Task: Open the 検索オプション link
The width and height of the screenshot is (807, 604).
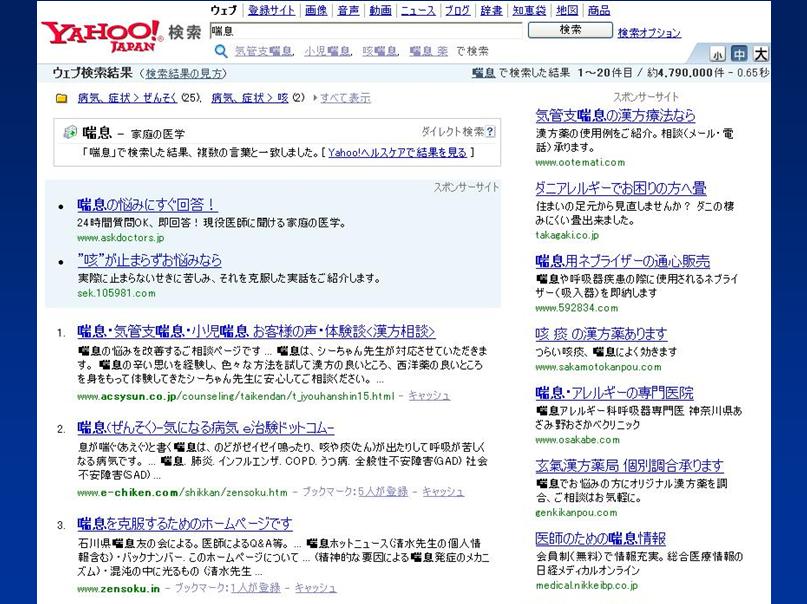Action: point(649,33)
